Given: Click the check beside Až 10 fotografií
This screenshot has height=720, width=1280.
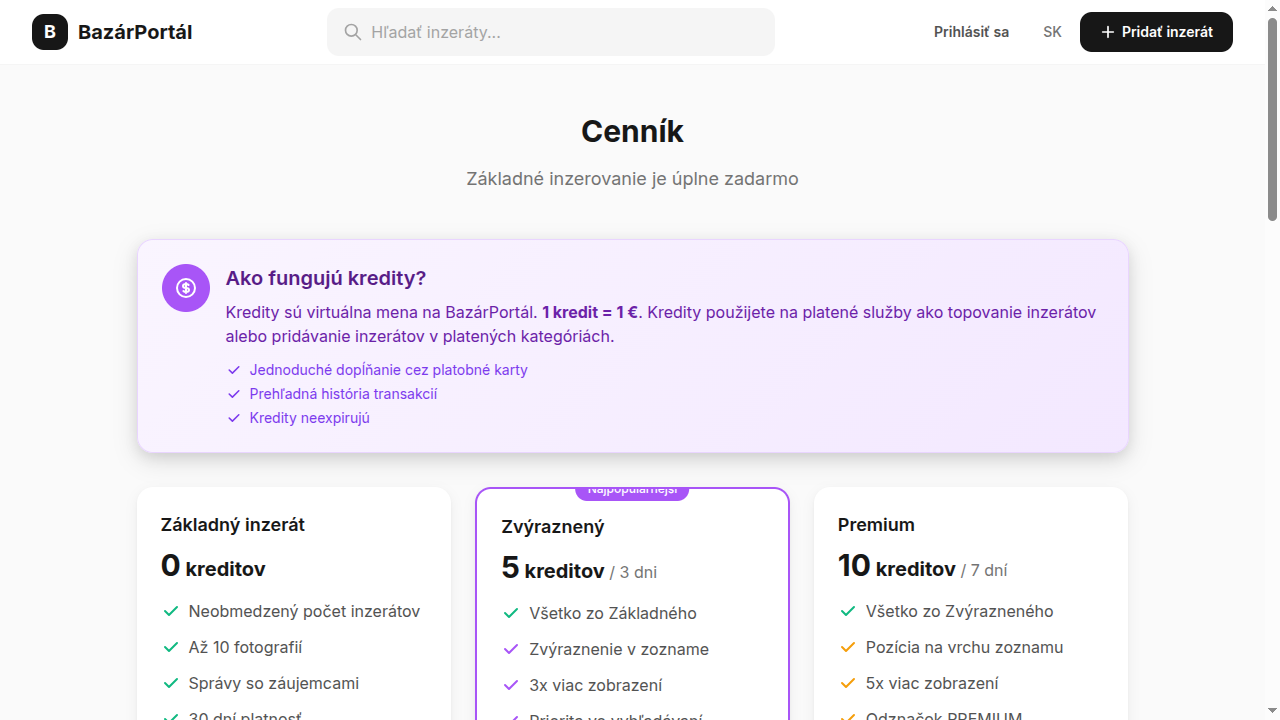Looking at the screenshot, I should [168, 647].
